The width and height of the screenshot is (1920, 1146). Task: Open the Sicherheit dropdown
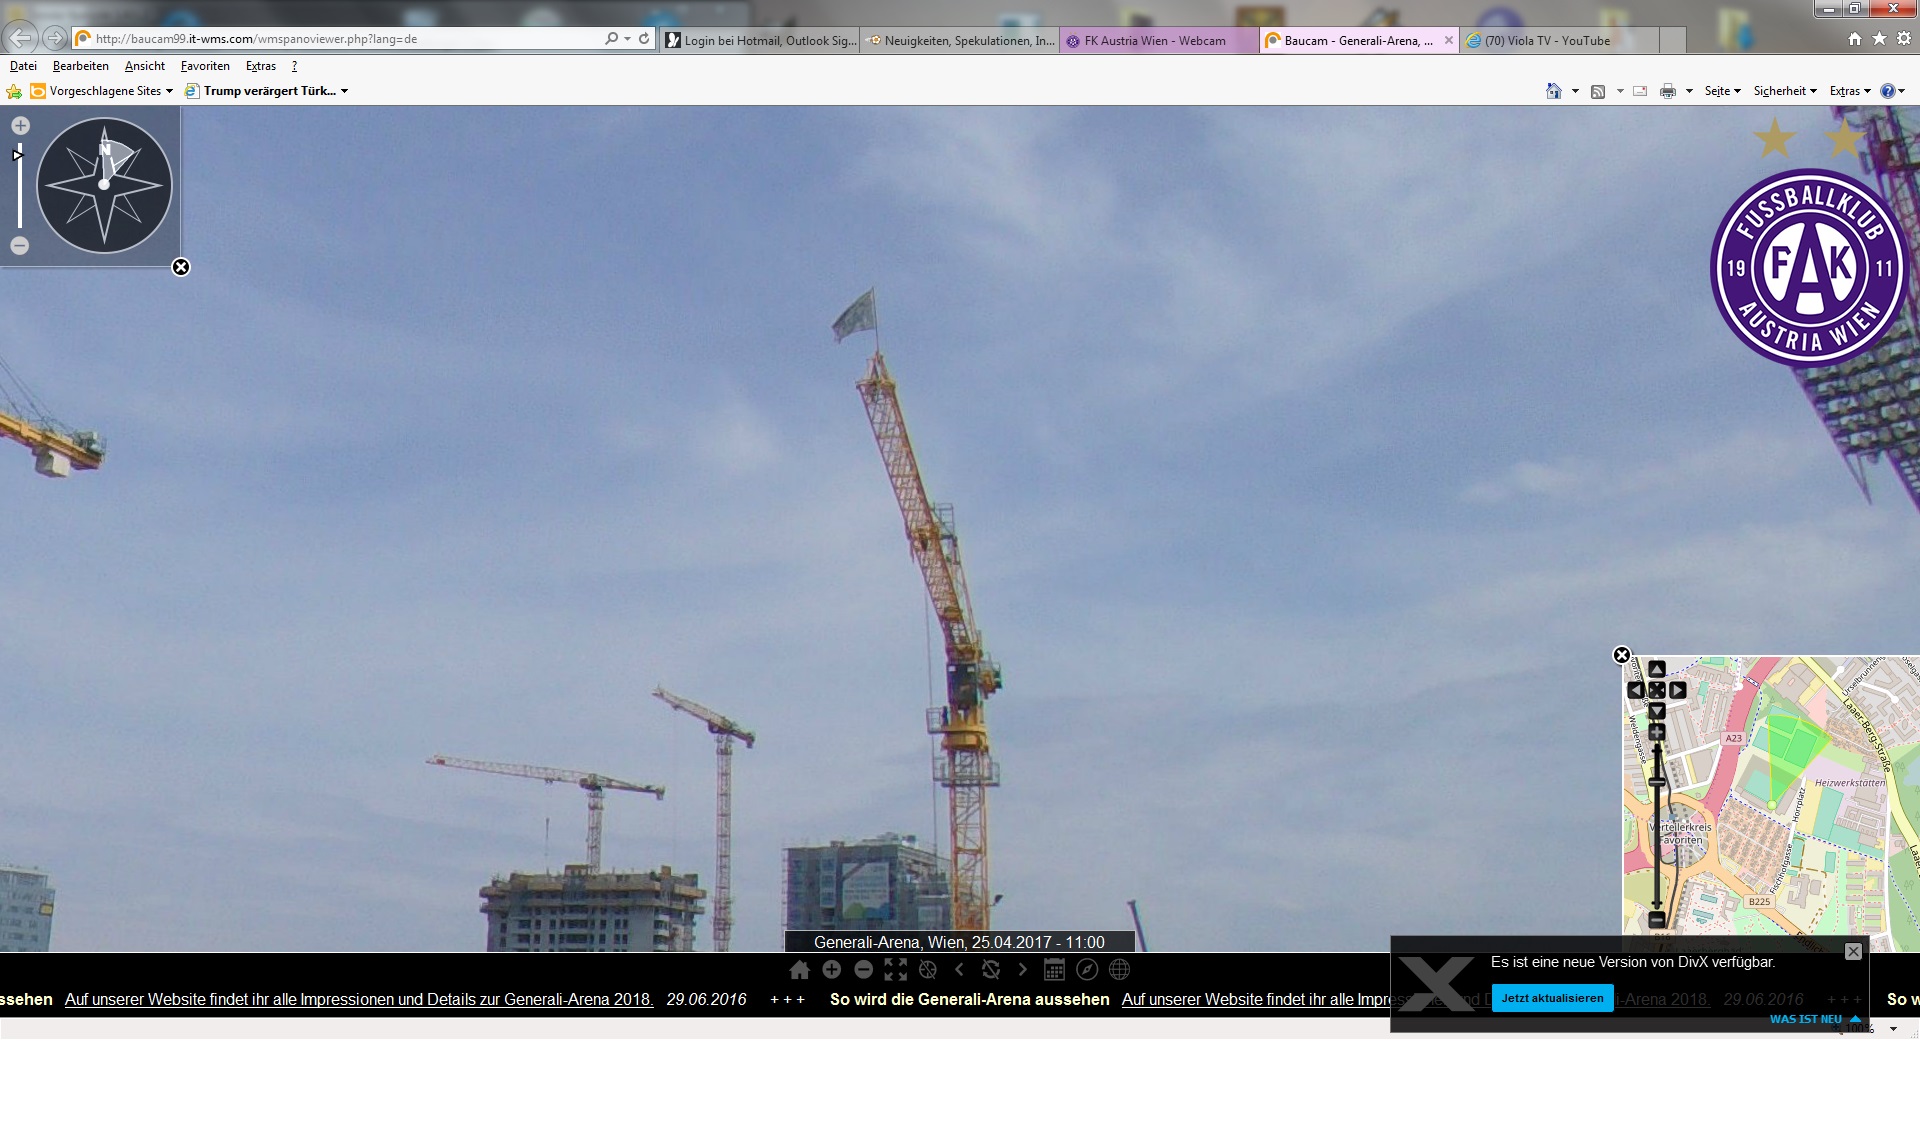[x=1785, y=91]
